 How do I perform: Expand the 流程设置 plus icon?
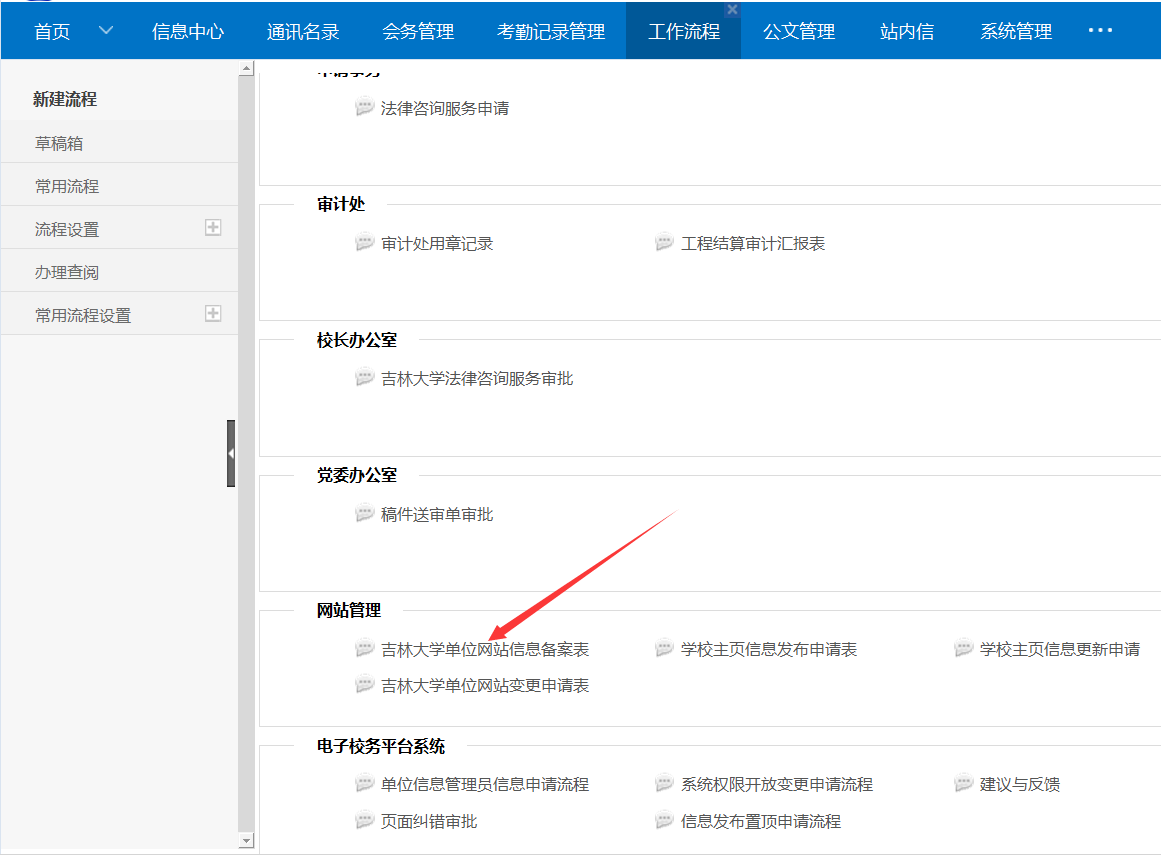click(x=213, y=228)
